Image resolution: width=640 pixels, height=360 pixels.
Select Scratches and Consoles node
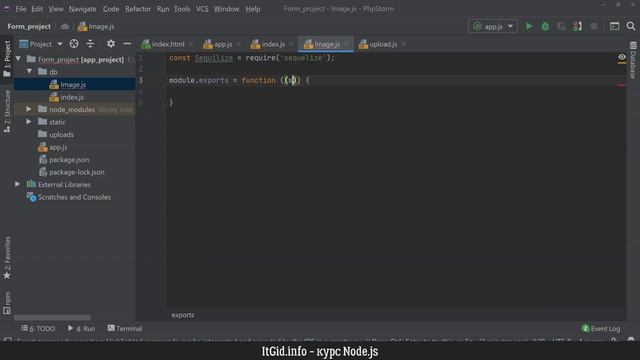pyautogui.click(x=74, y=197)
